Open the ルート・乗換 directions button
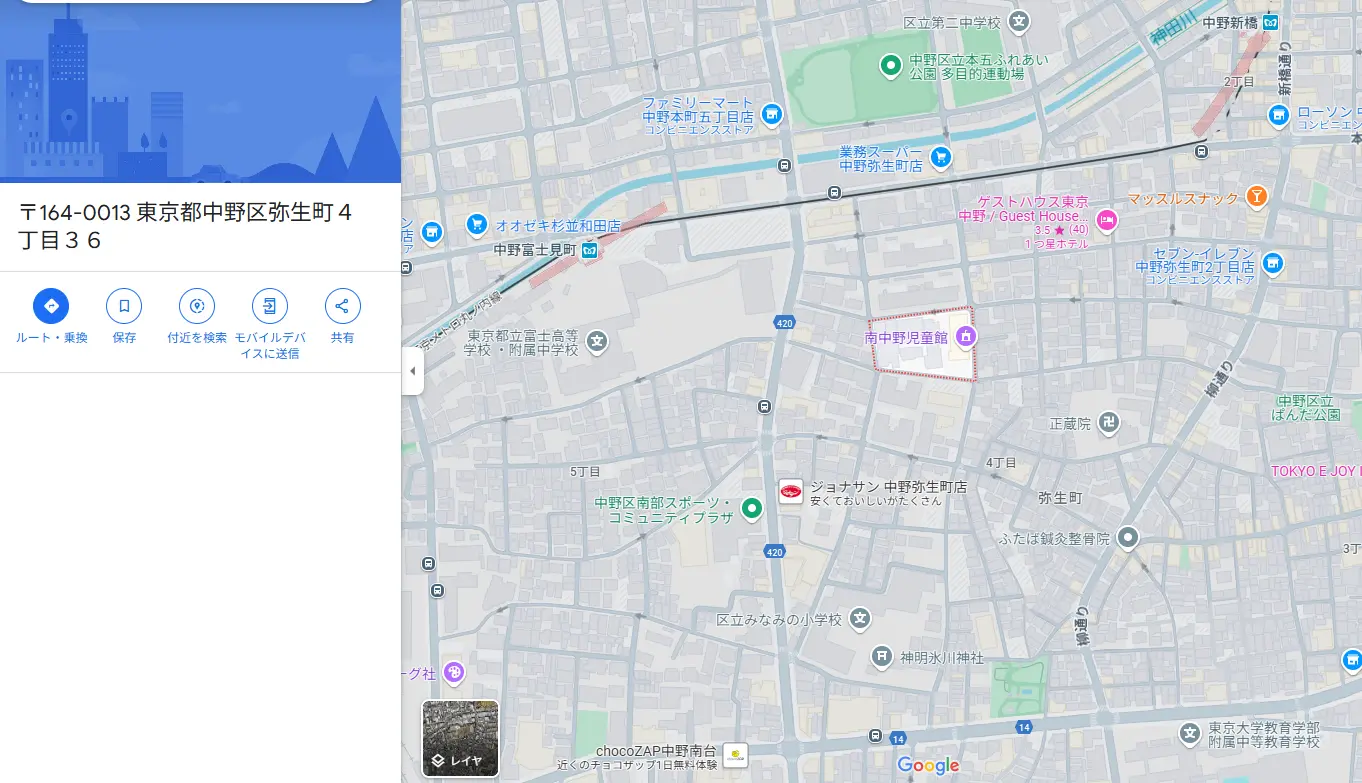The image size is (1362, 783). point(51,306)
